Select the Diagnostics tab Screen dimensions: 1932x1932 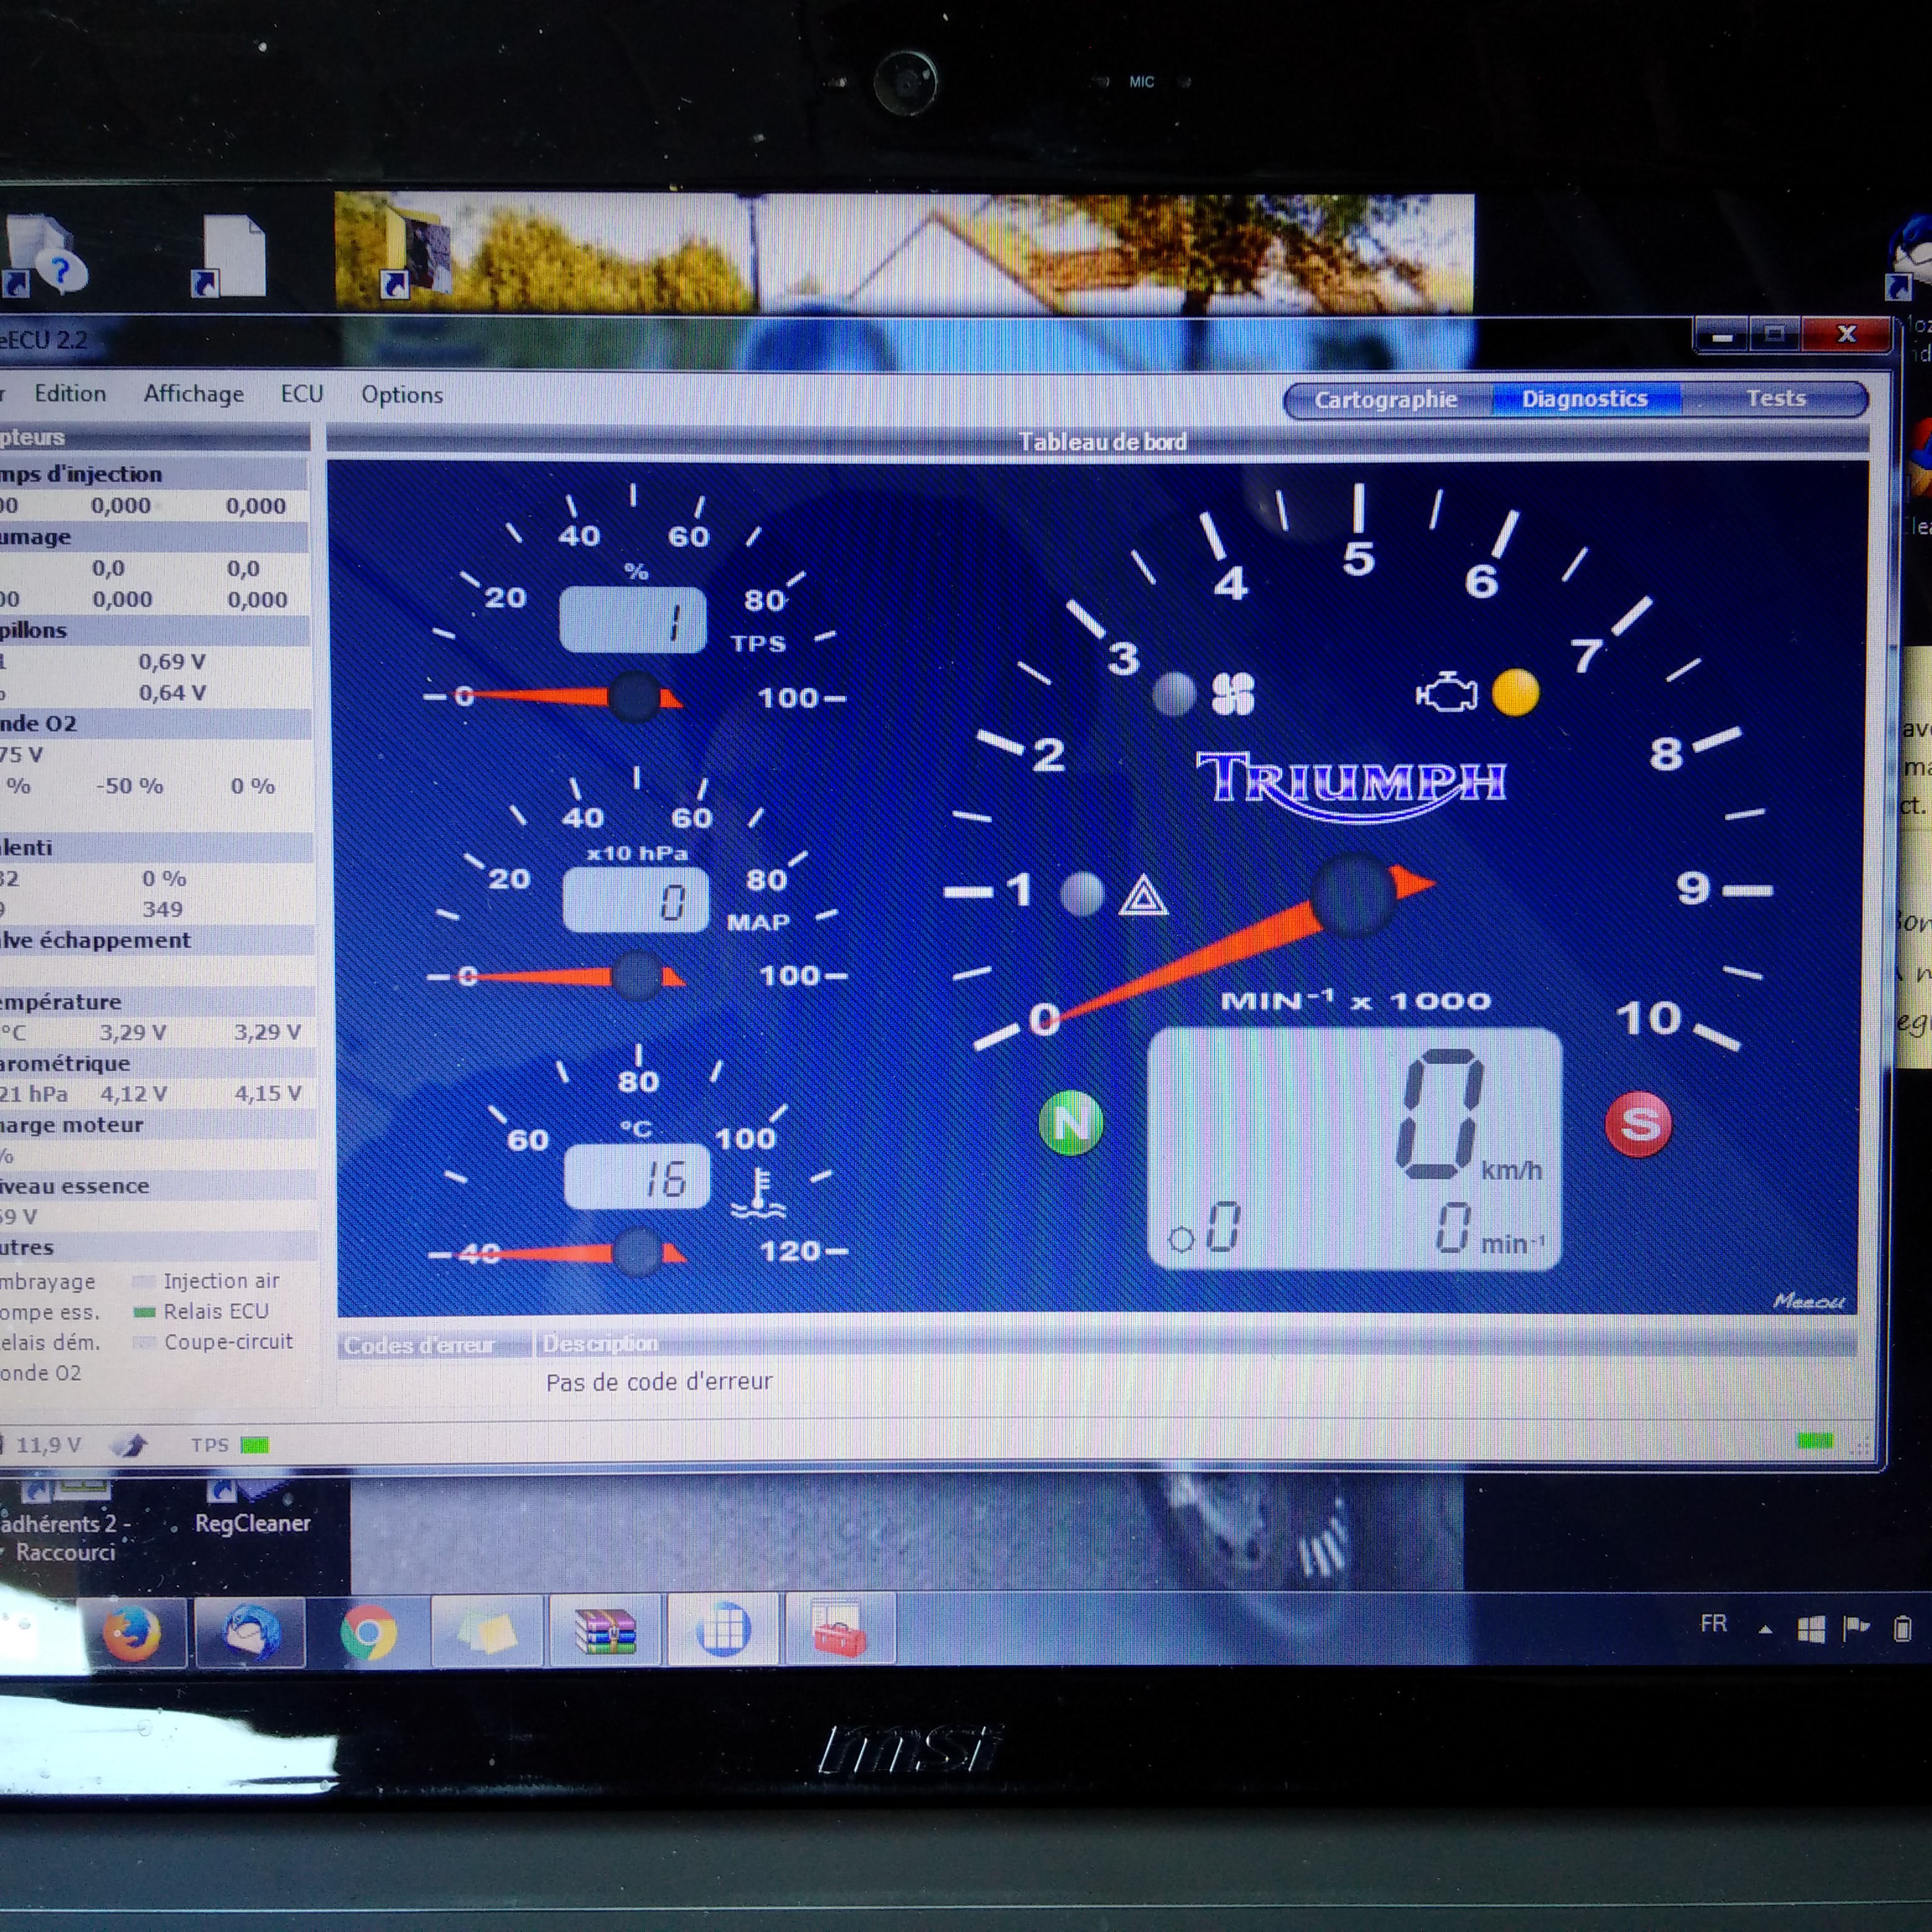click(x=1585, y=399)
